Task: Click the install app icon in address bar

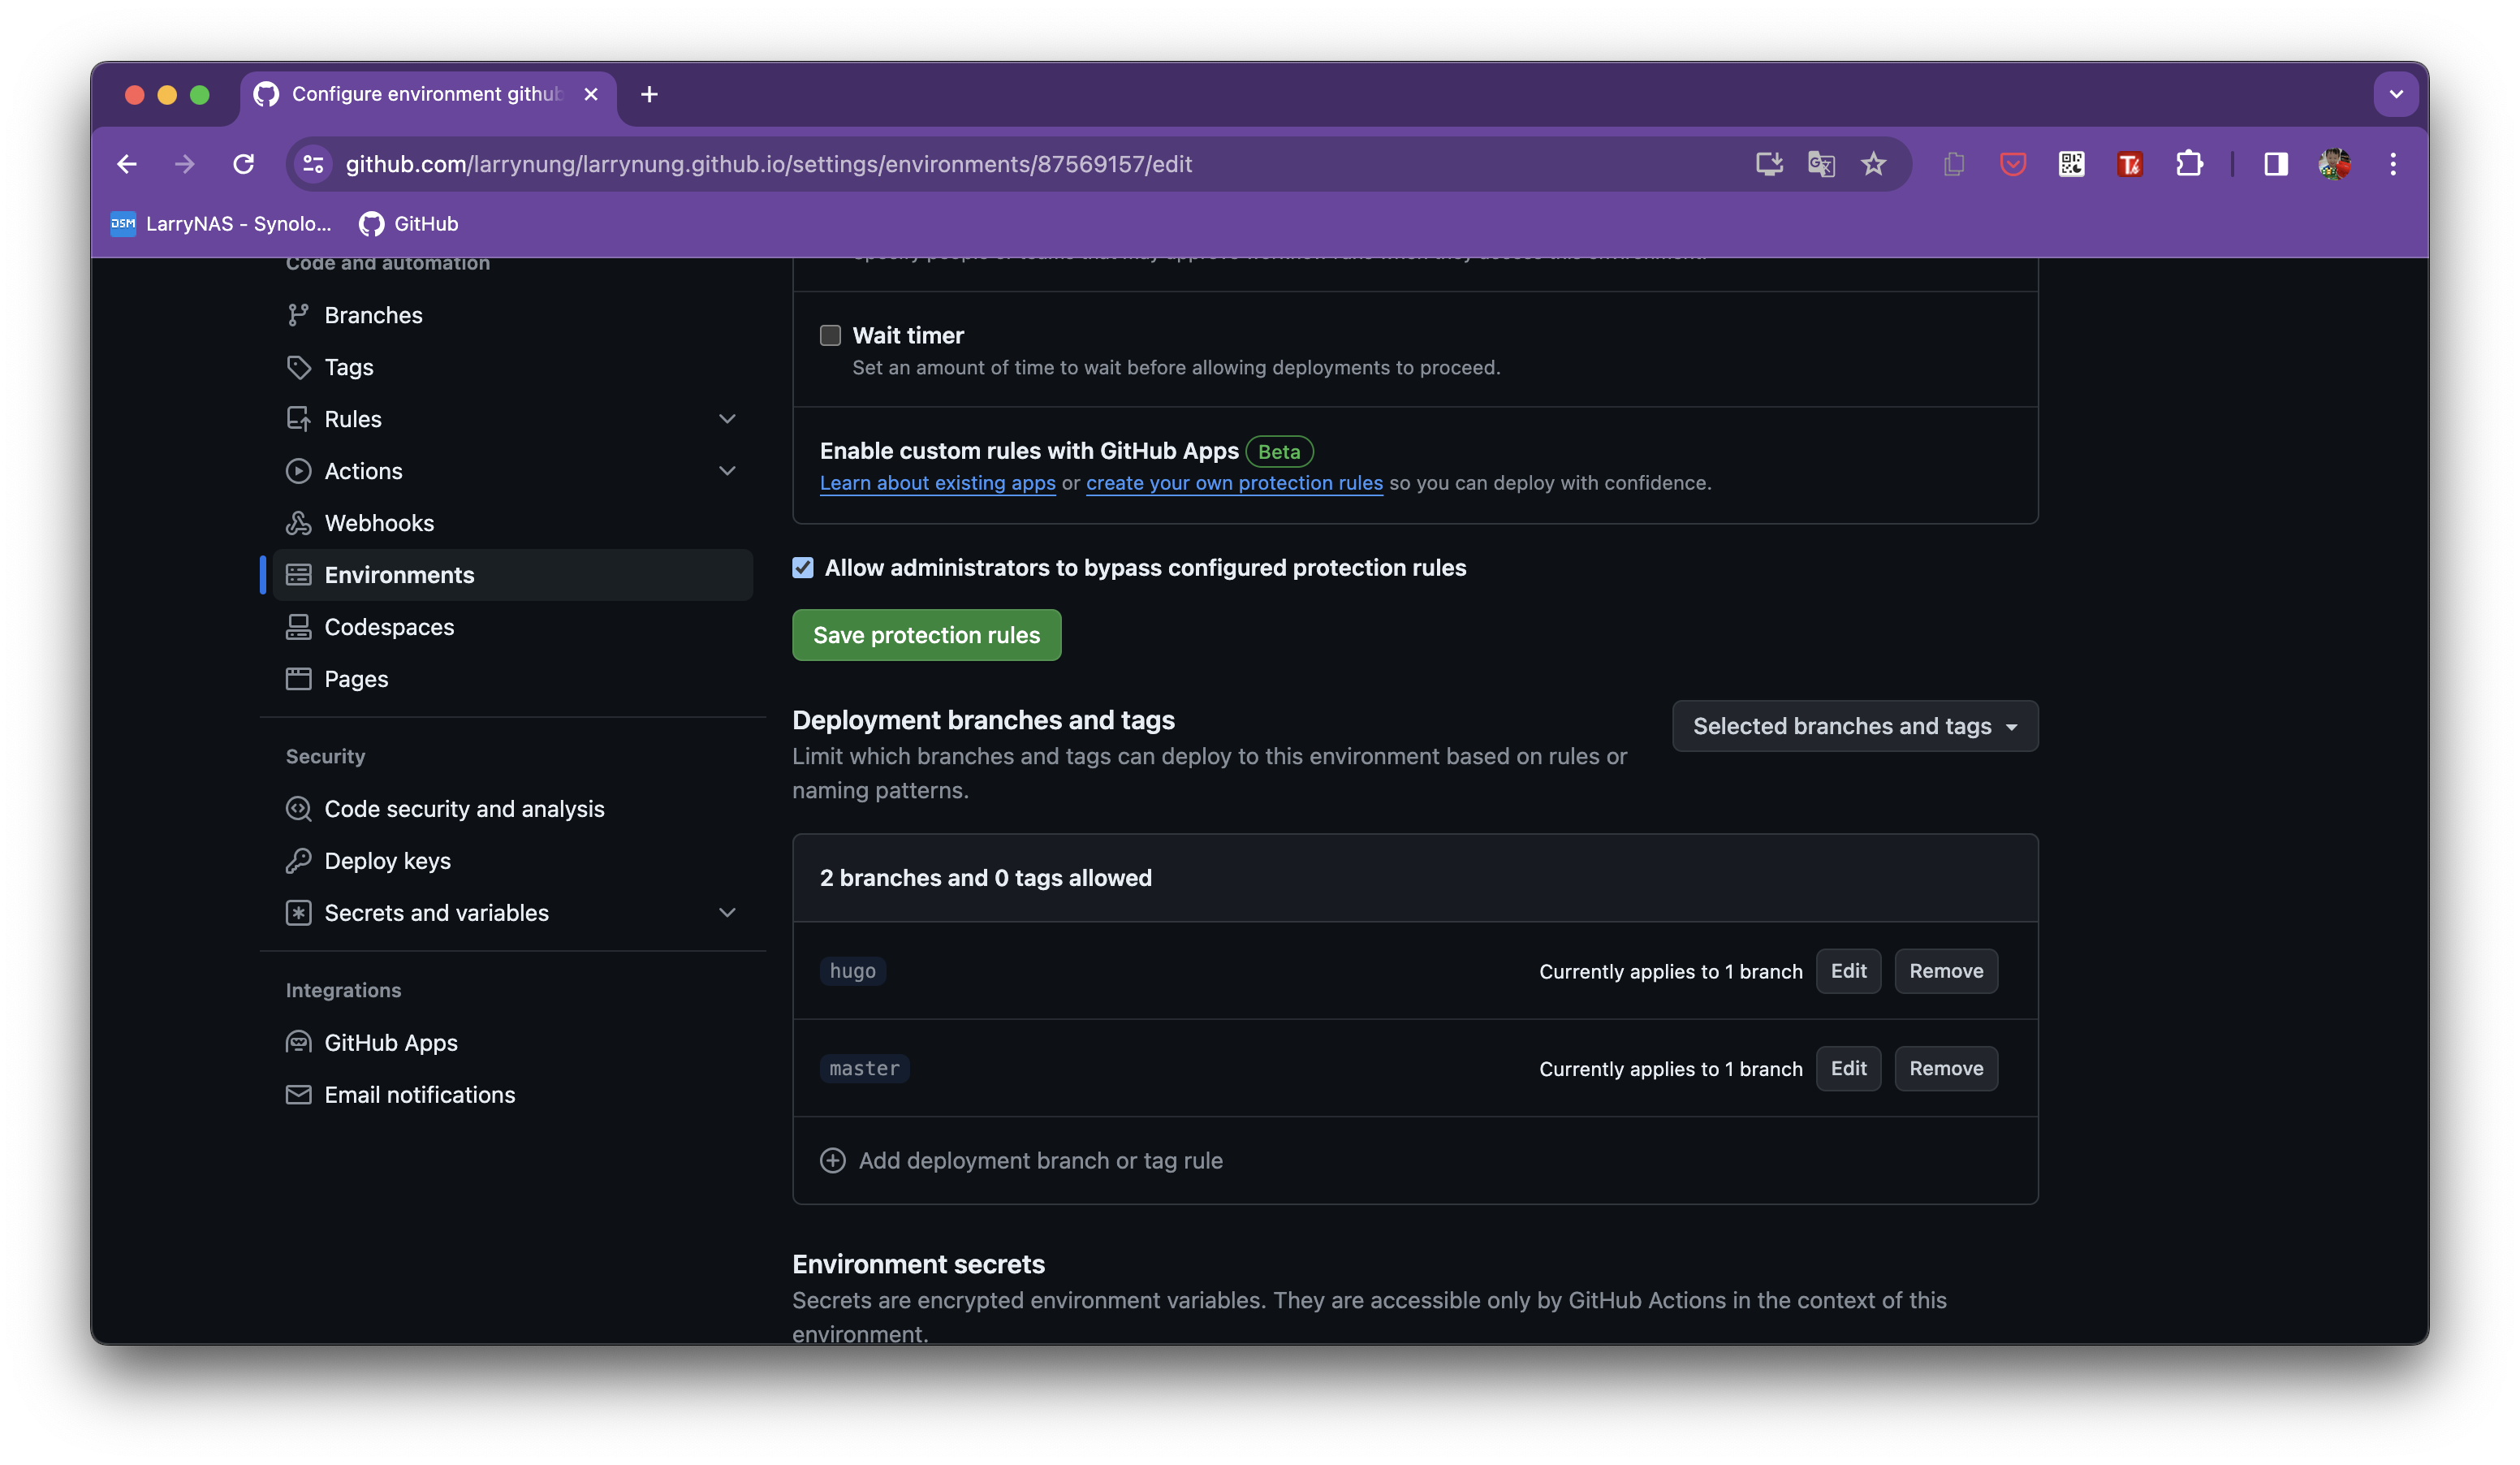Action: [1768, 164]
